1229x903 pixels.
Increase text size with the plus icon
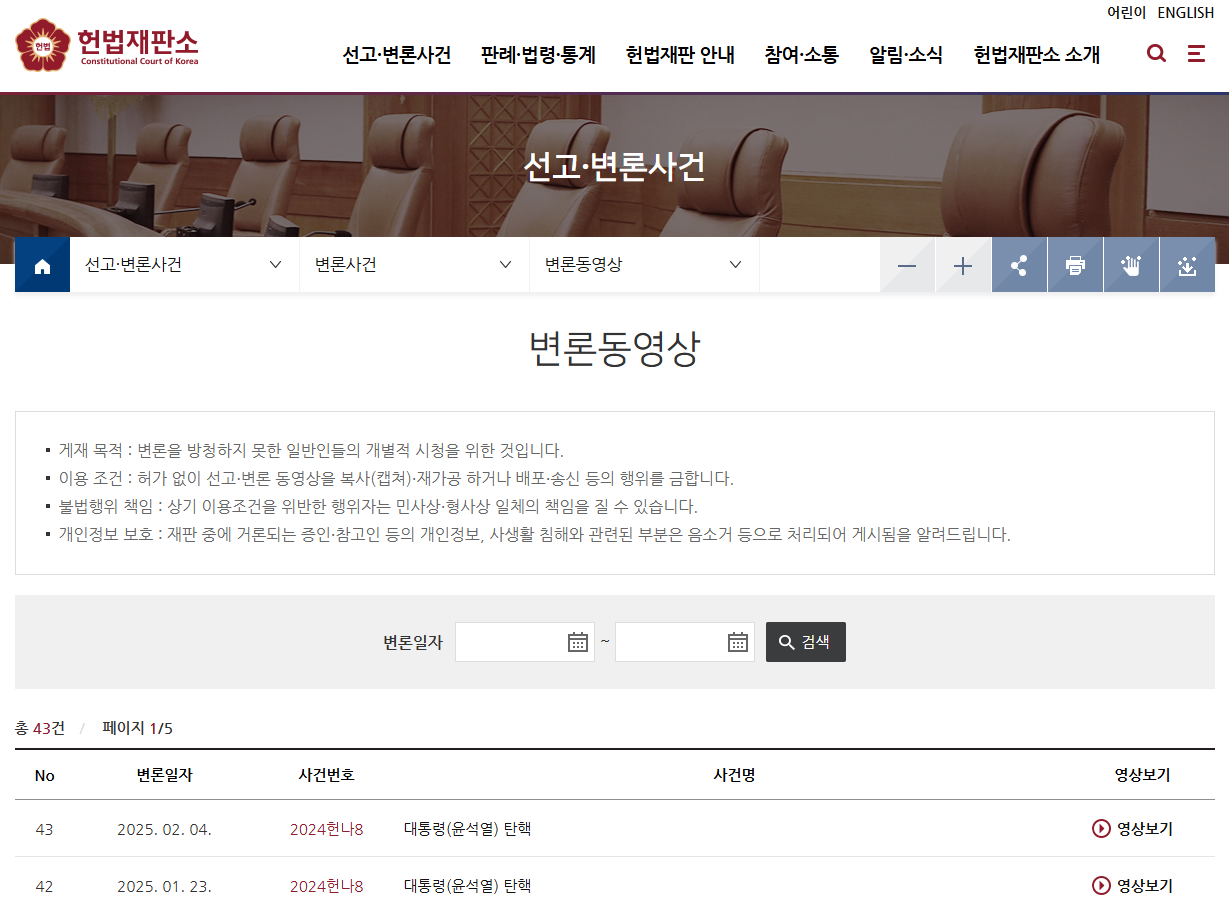coord(962,264)
